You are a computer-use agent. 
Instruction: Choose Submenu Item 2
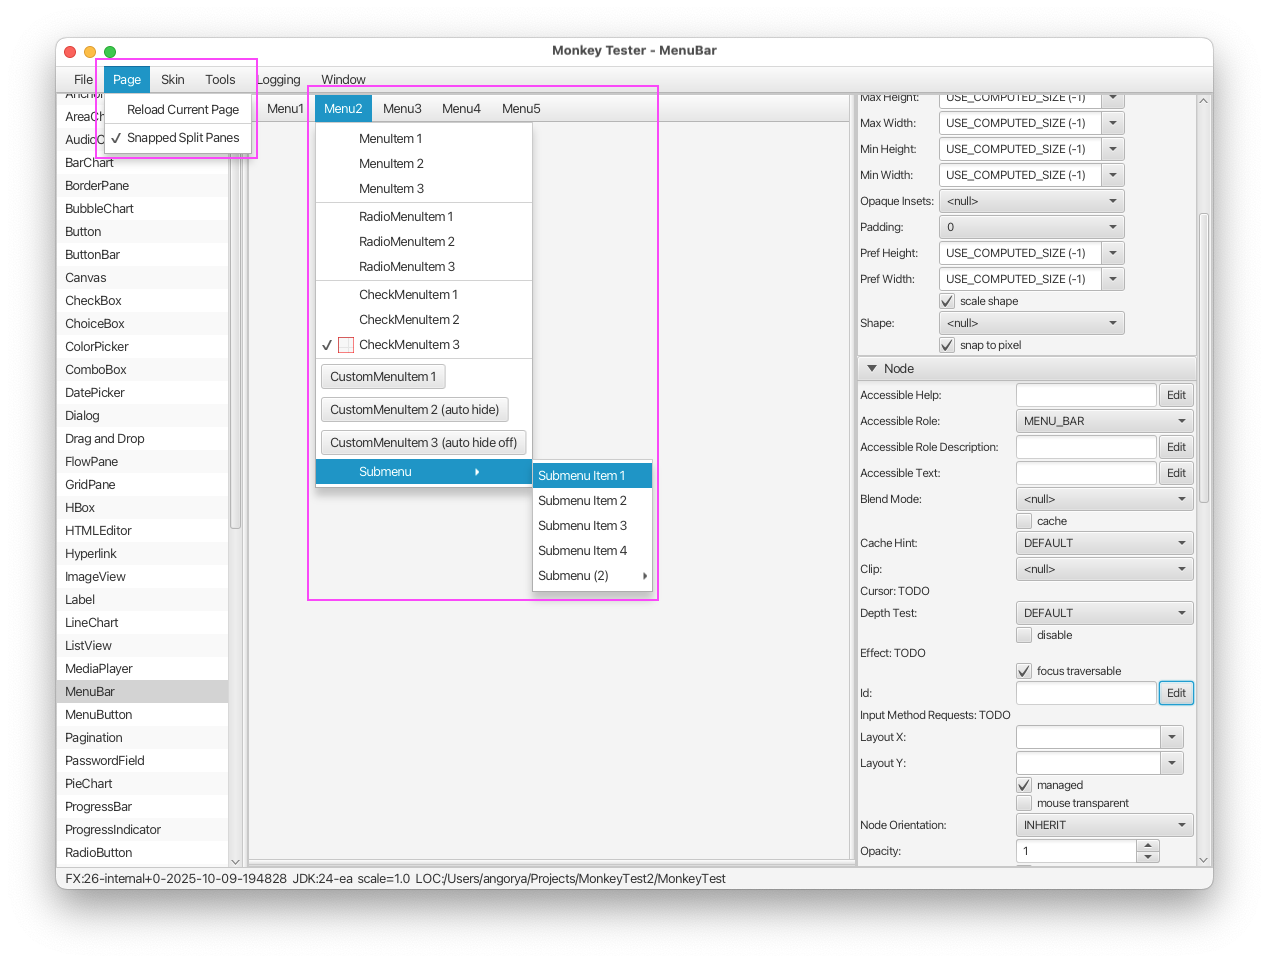coord(582,501)
